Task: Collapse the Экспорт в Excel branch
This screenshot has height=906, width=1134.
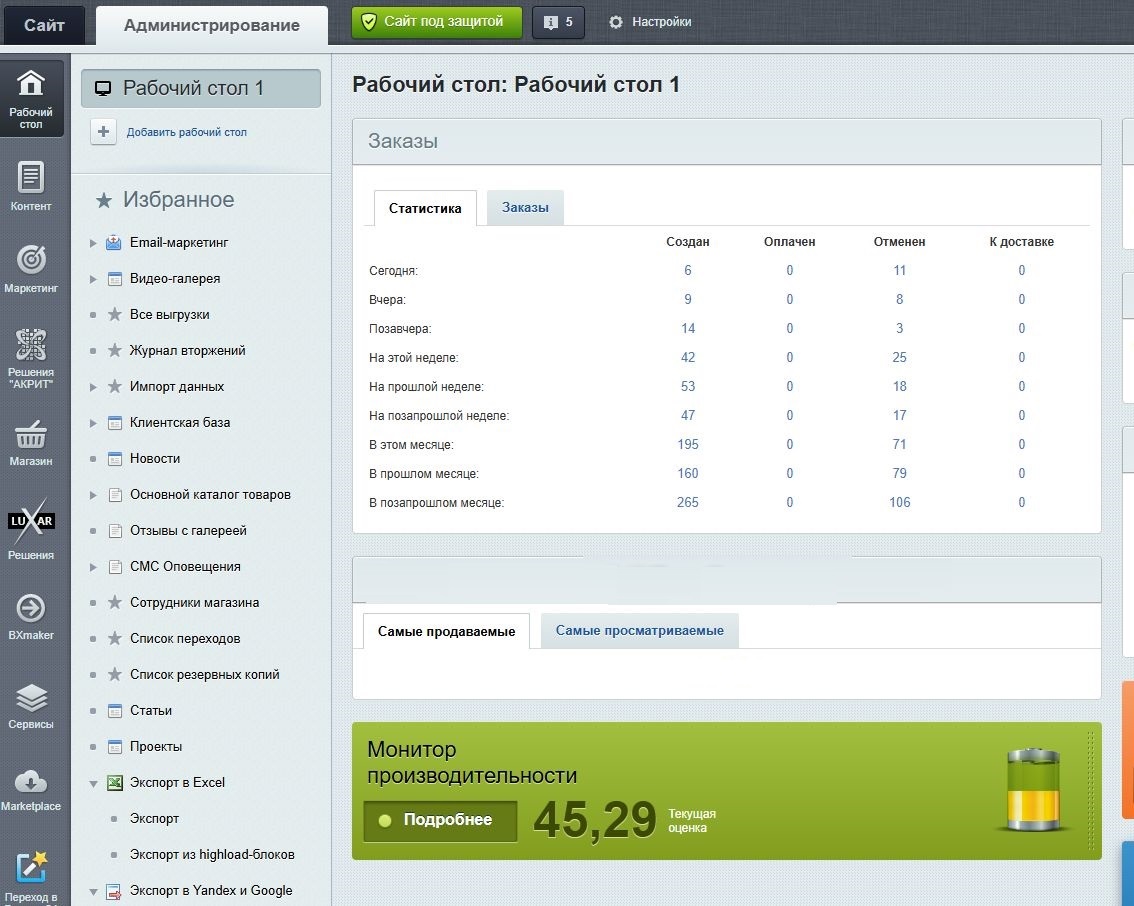Action: 93,783
